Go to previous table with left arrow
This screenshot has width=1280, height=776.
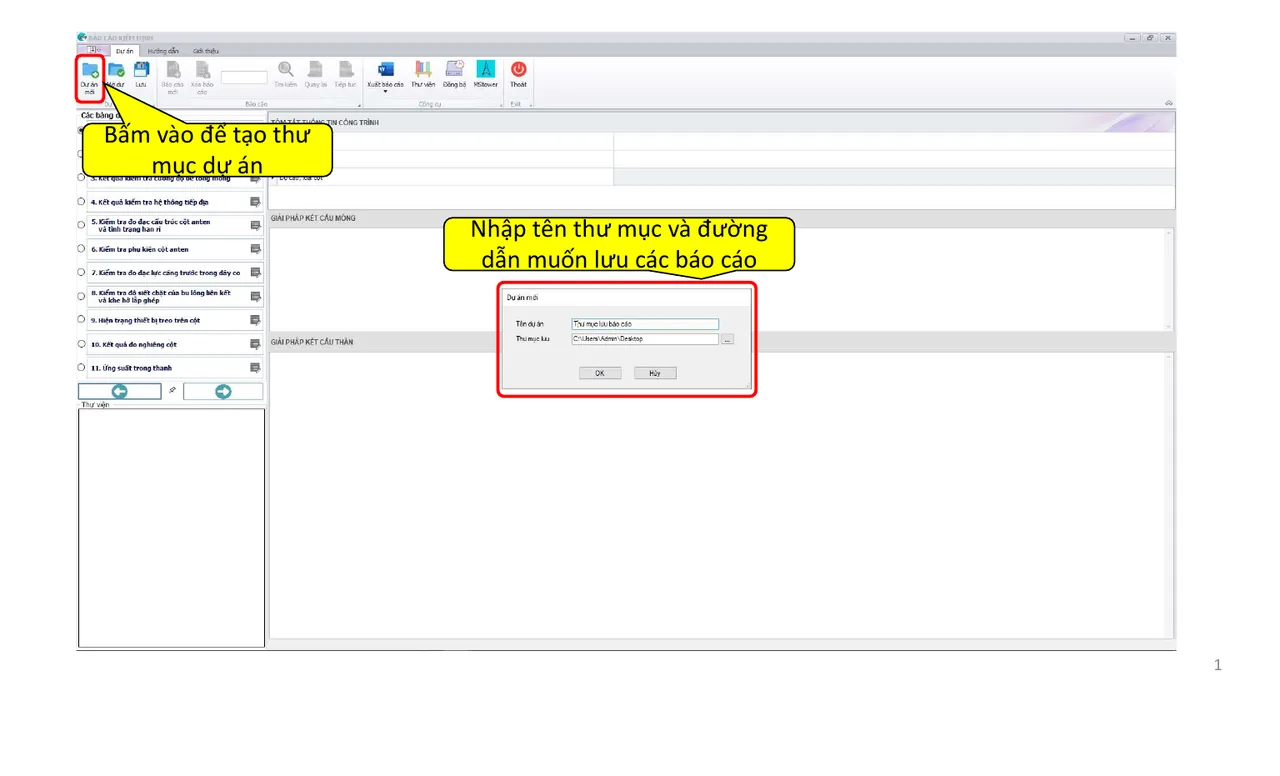click(x=119, y=391)
